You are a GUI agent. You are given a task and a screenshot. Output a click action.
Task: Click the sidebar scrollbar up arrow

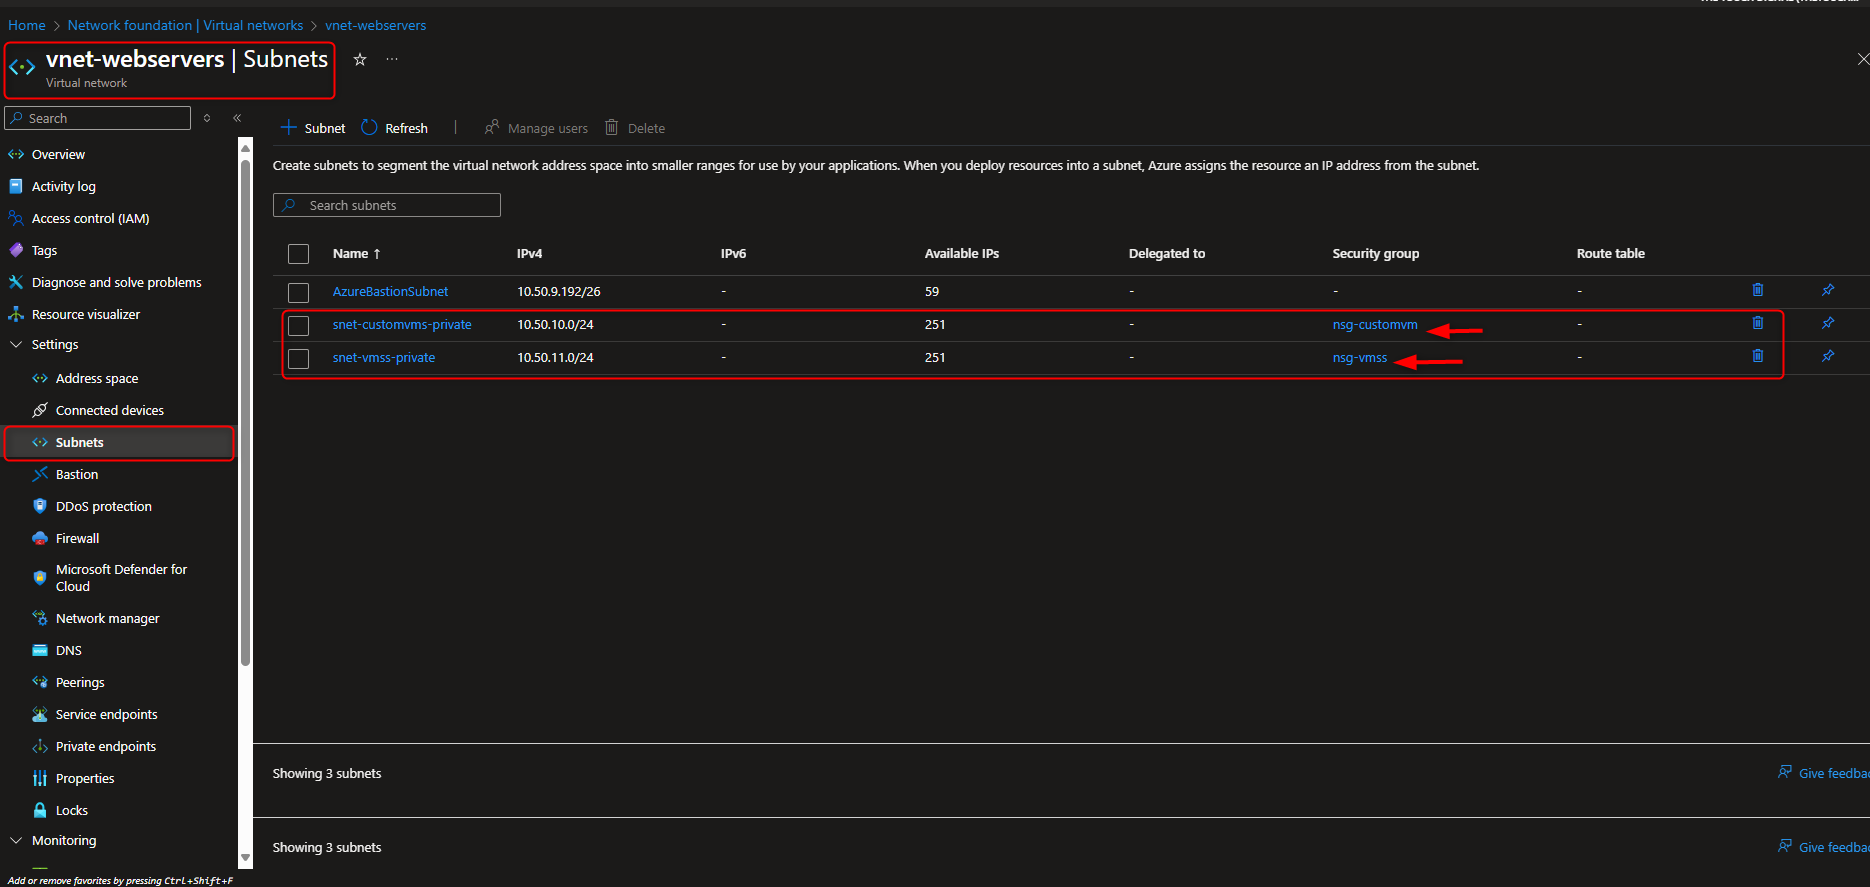point(245,147)
